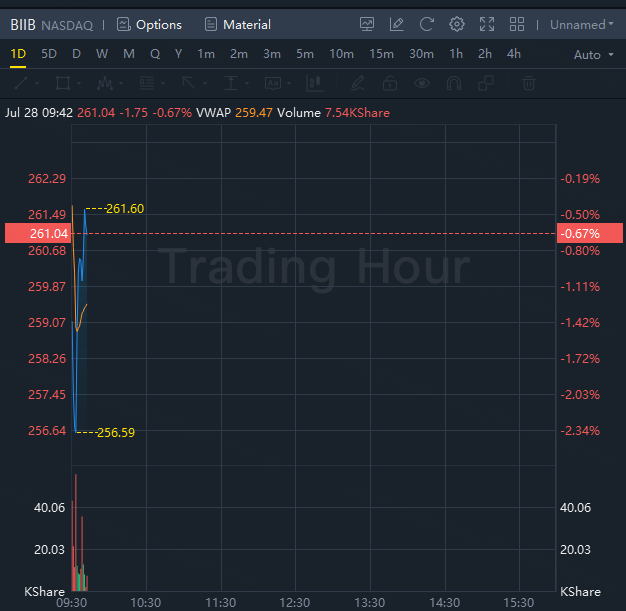
Task: Open chart settings gear icon
Action: click(x=457, y=24)
